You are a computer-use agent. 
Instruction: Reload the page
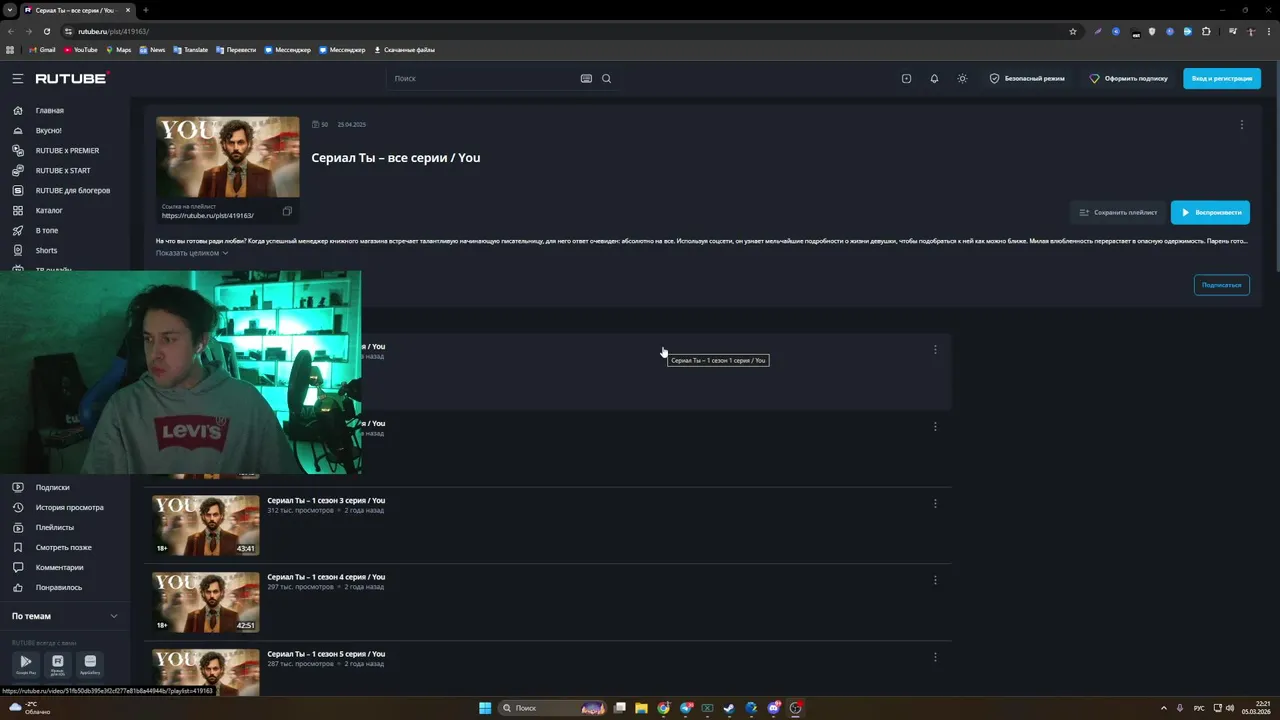tap(46, 31)
